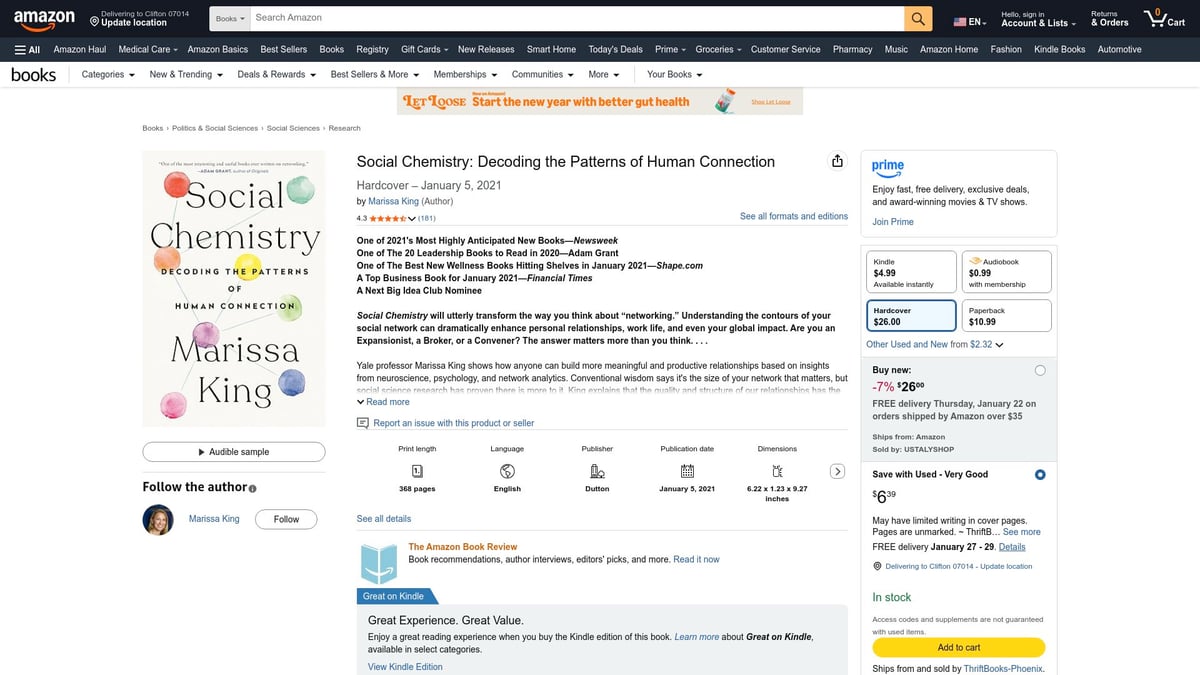Click the Language globe icon
The image size is (1200, 675).
[x=507, y=472]
